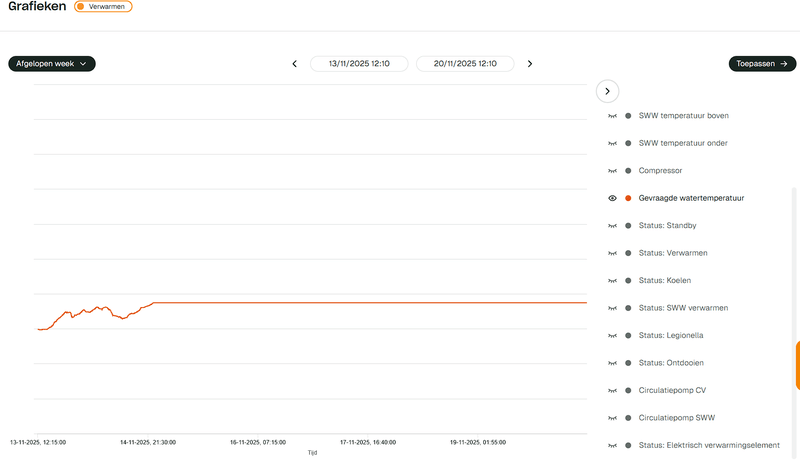Go to next date range arrow
The height and width of the screenshot is (465, 800).
[530, 64]
